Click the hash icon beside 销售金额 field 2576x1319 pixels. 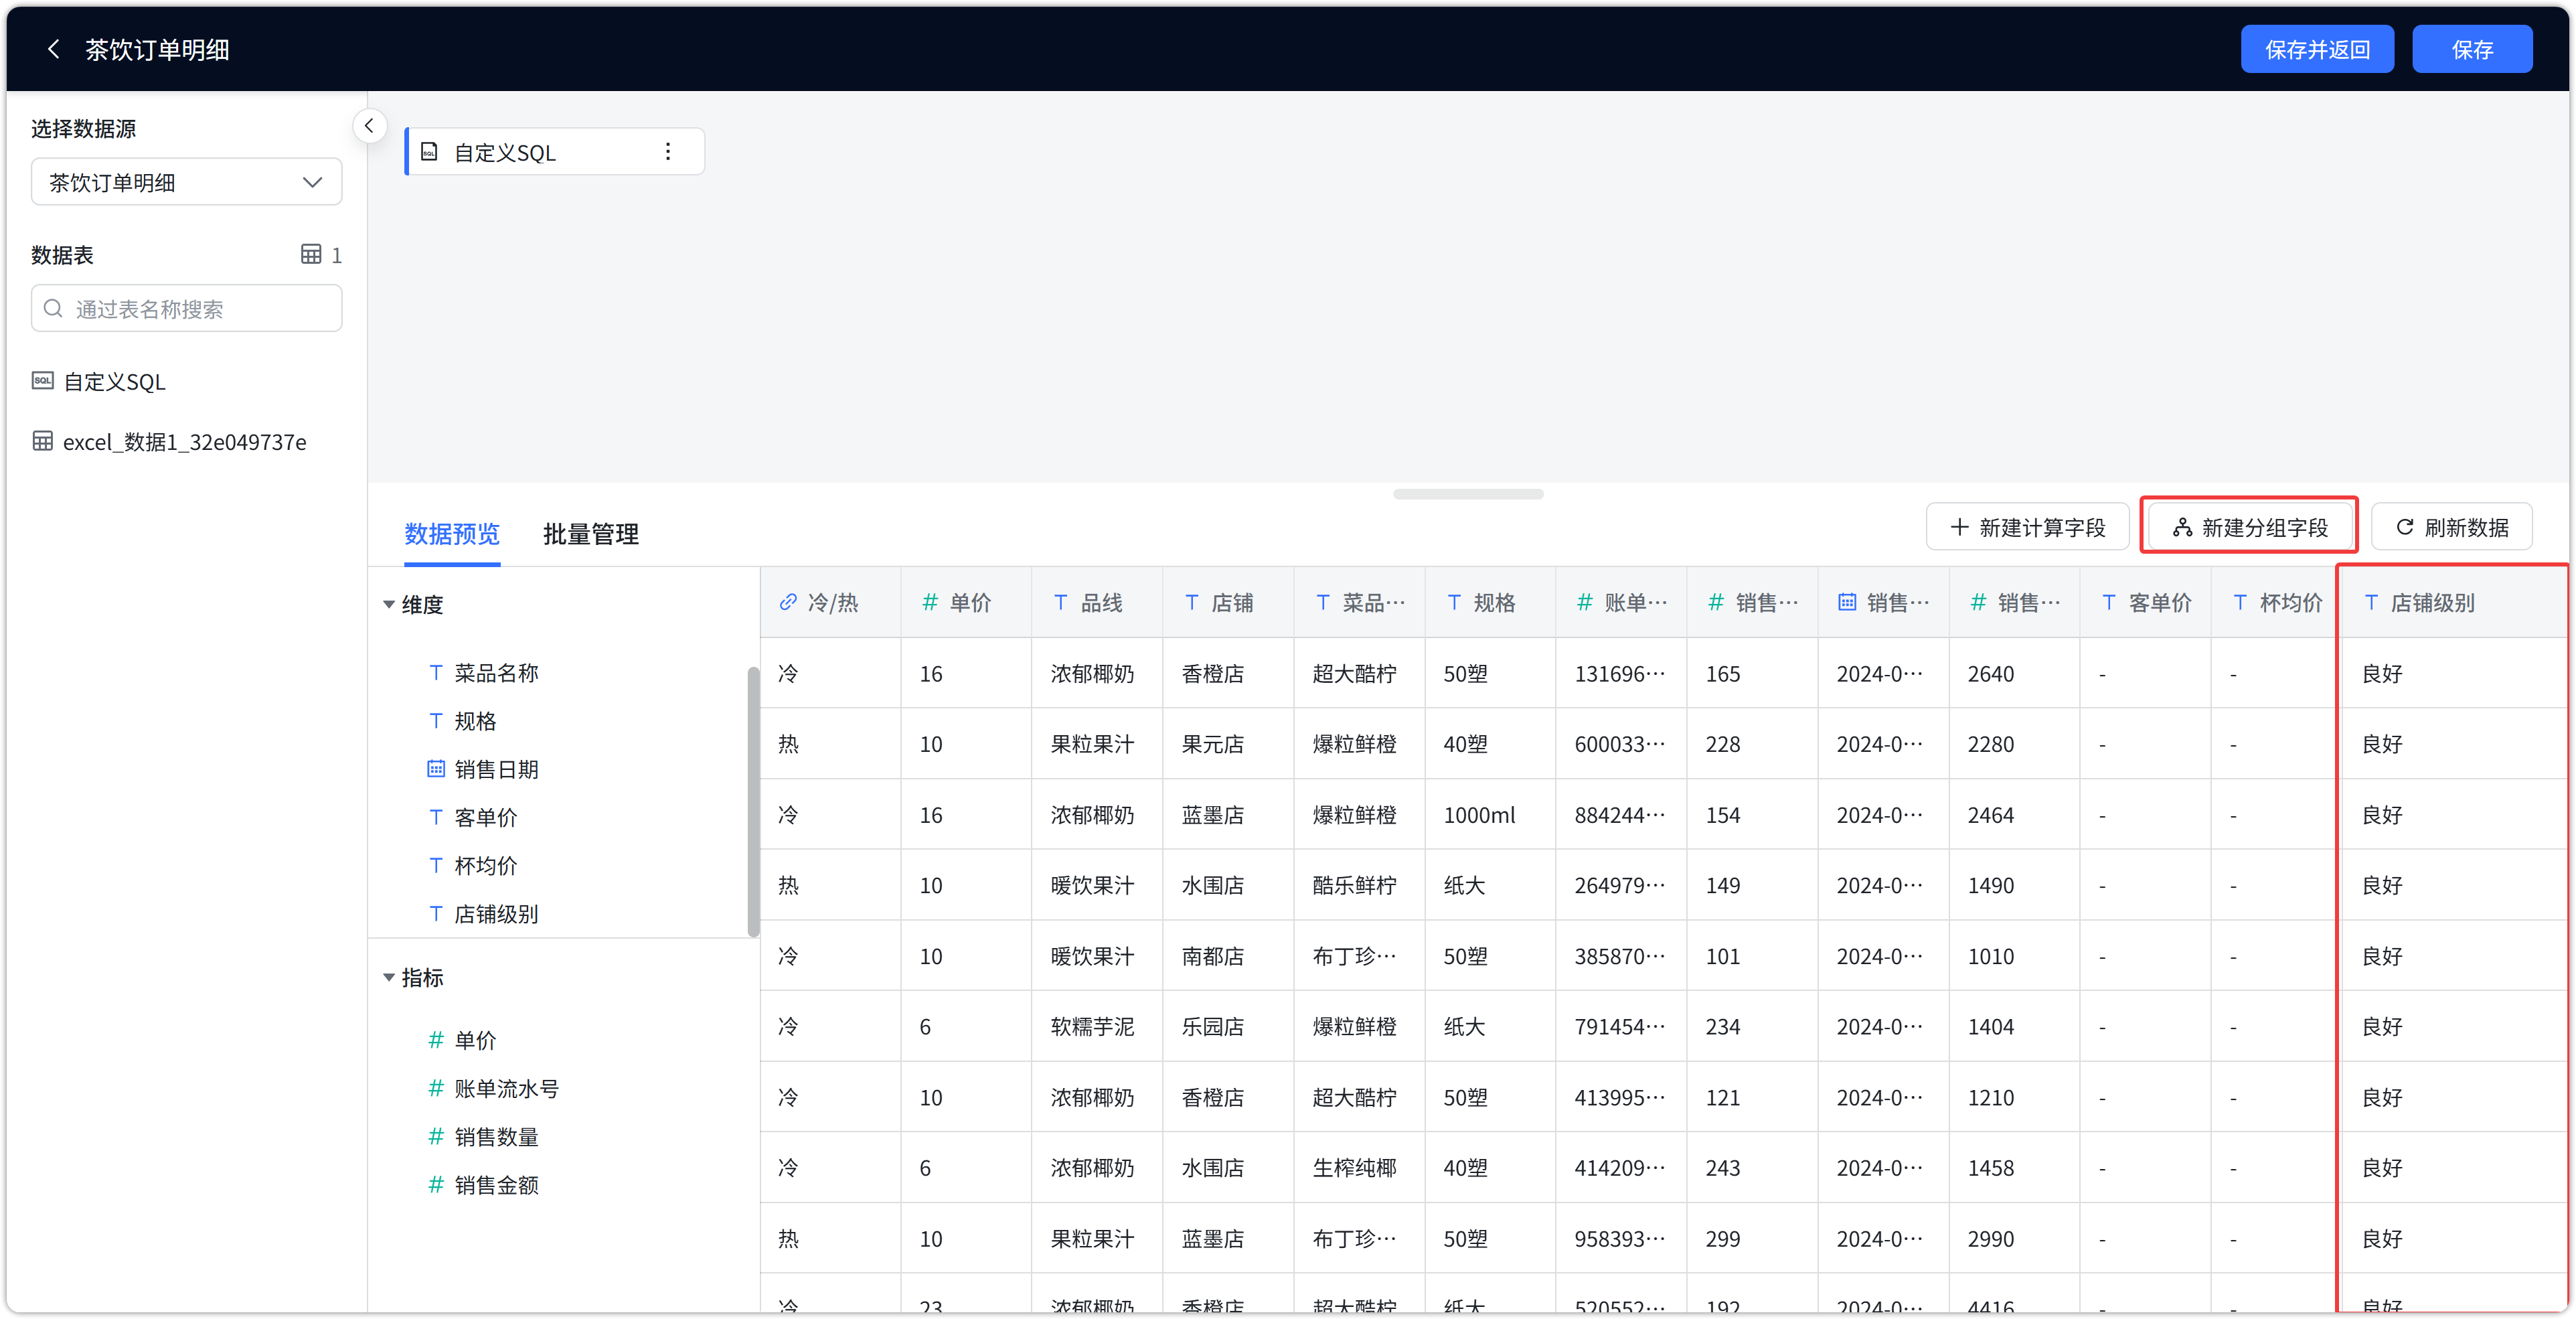435,1184
